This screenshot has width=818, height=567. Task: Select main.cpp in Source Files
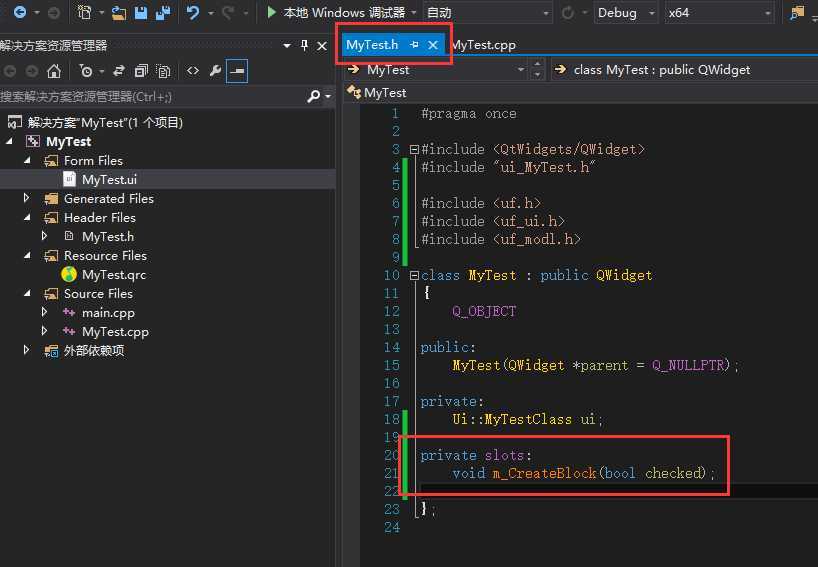(x=108, y=312)
